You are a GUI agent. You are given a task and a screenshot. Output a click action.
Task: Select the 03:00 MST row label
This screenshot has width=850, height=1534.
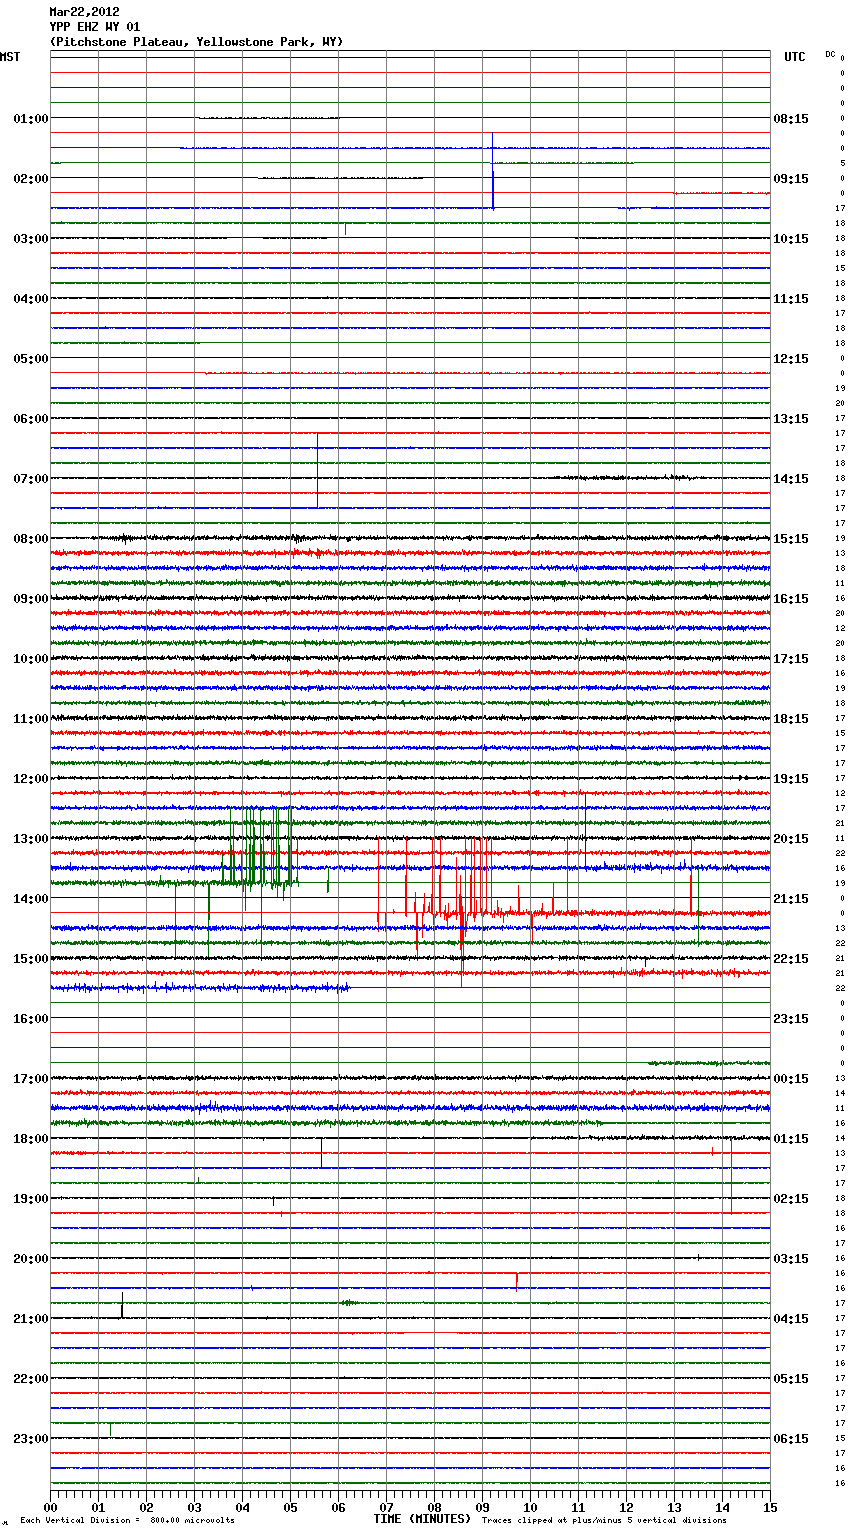(x=31, y=239)
